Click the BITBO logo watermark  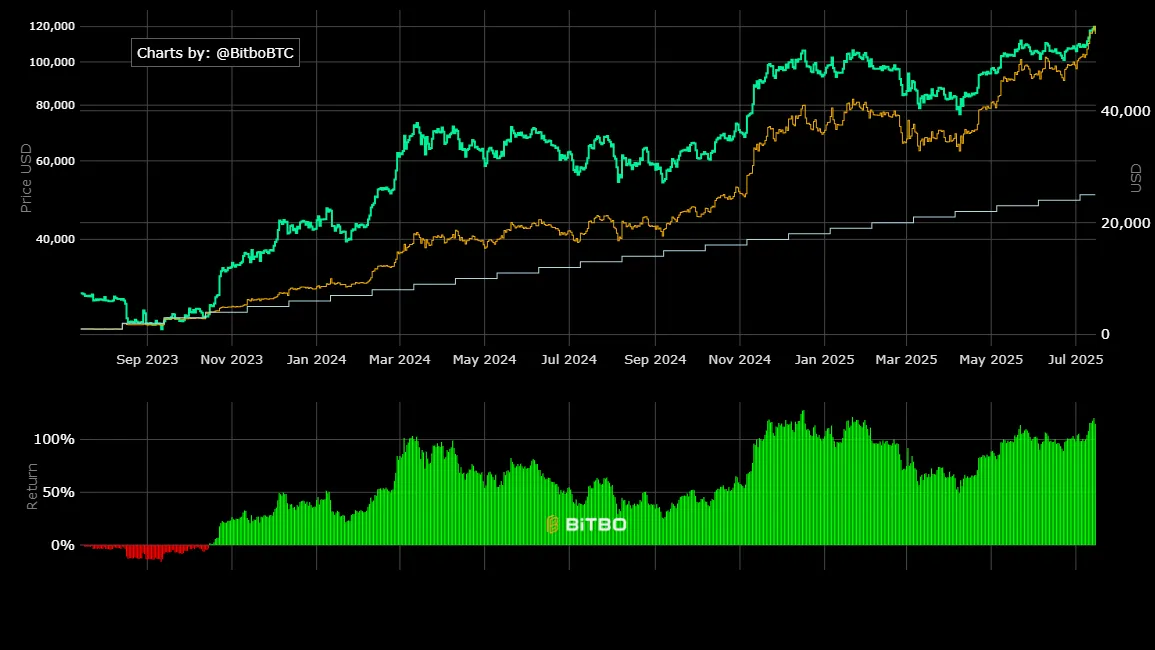(x=587, y=525)
